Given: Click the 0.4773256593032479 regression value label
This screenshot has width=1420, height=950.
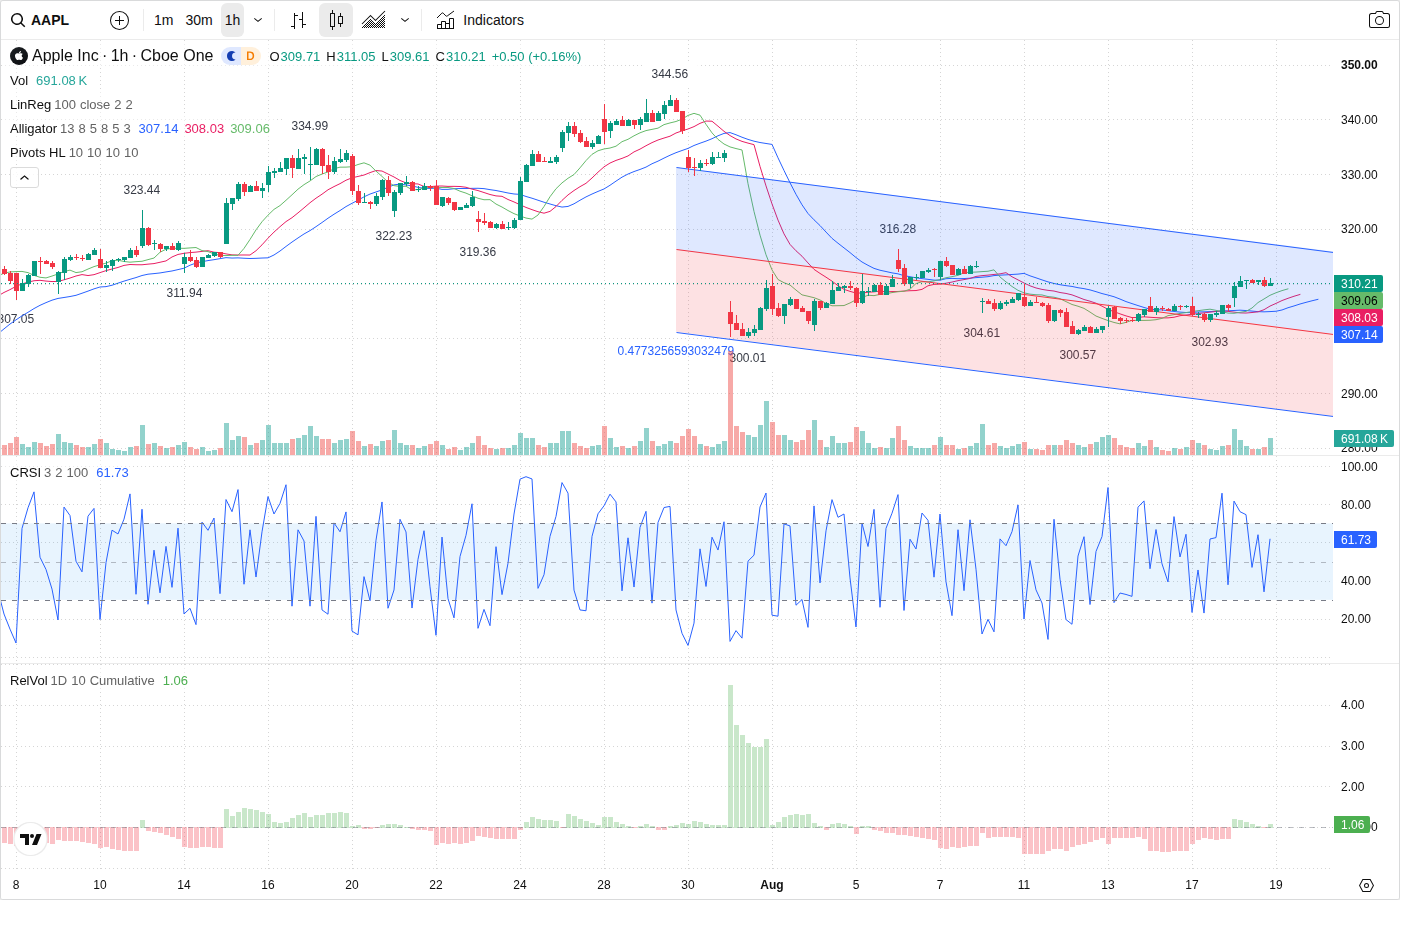Looking at the screenshot, I should 675,351.
